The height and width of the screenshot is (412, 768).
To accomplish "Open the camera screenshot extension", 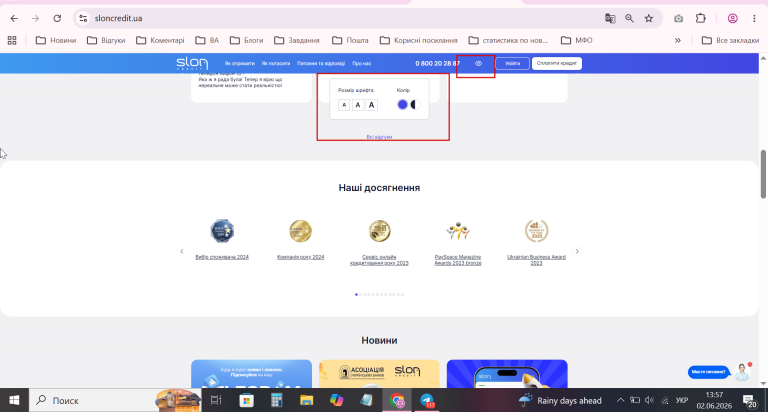I will [678, 19].
